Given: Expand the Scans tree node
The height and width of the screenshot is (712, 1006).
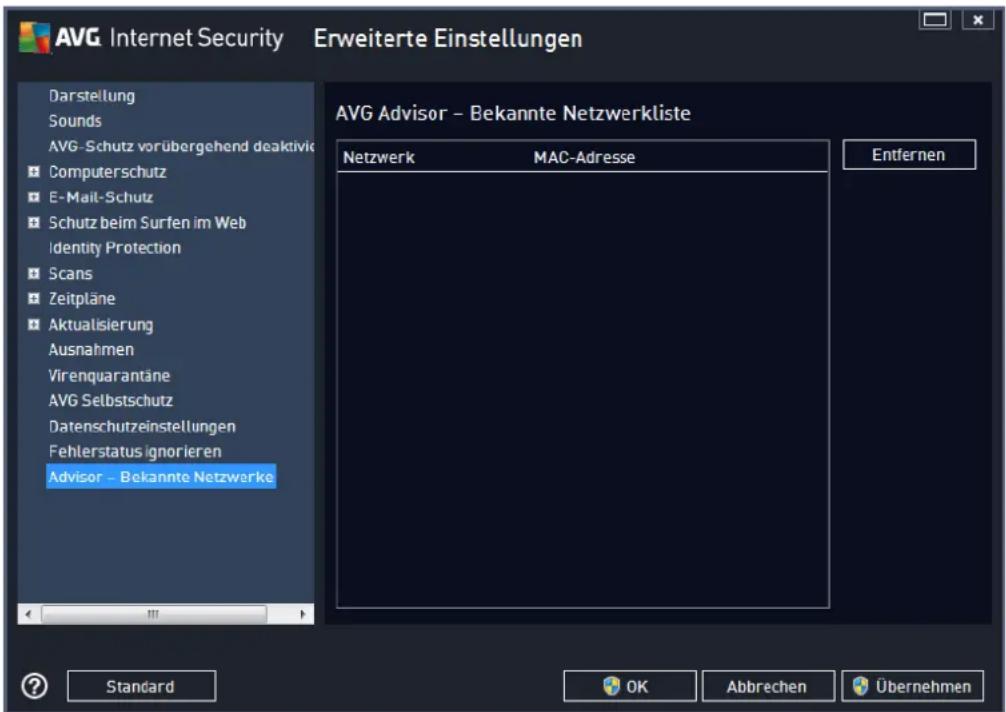Looking at the screenshot, I should click(x=34, y=273).
